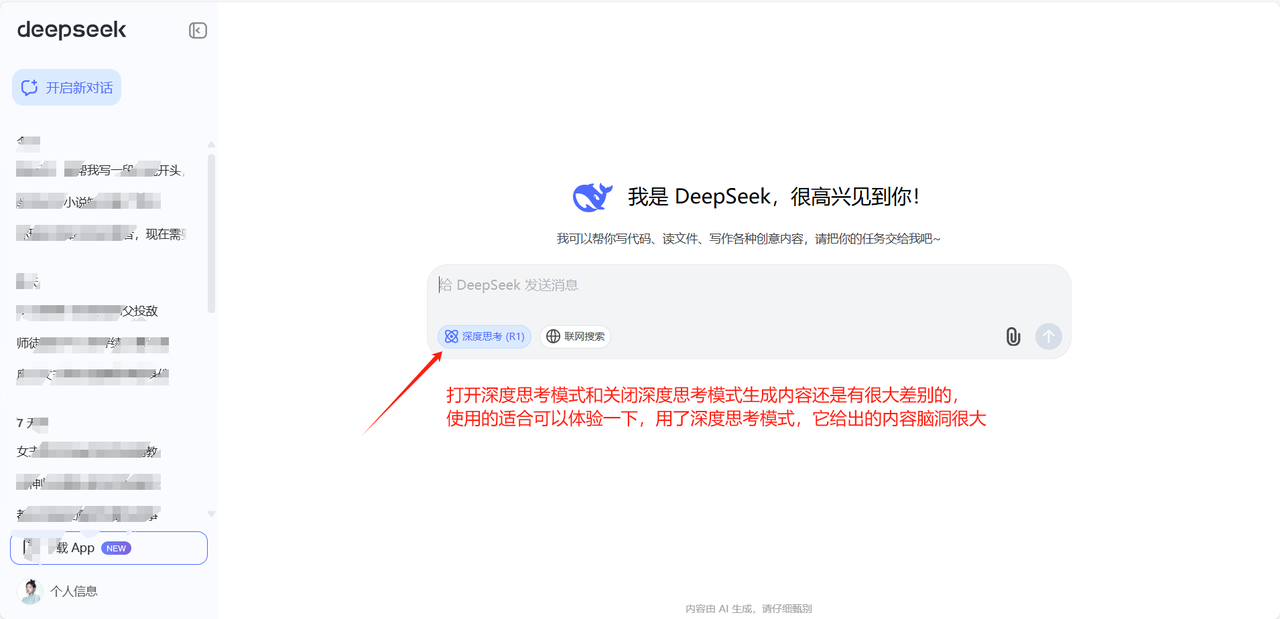
Task: Click the blue whale DeepSeek logo
Action: pos(592,197)
